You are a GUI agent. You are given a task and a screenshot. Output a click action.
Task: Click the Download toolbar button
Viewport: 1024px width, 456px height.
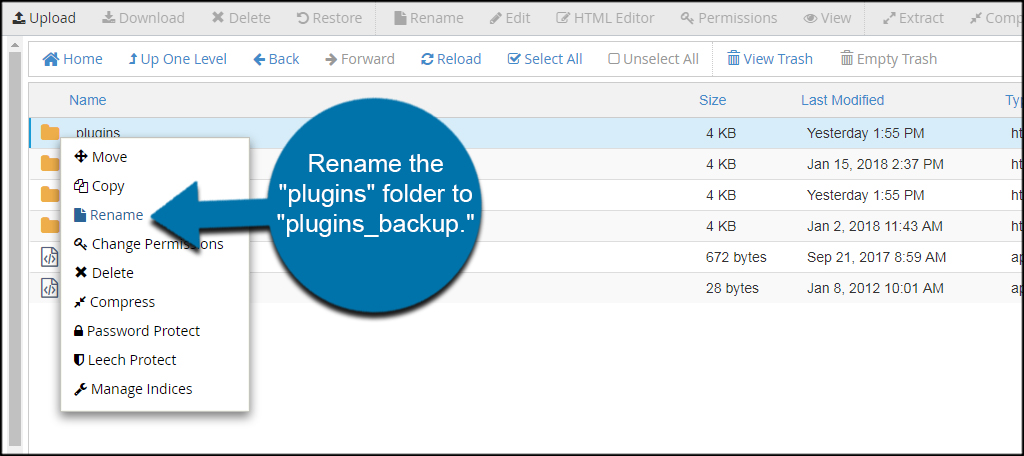pyautogui.click(x=144, y=18)
